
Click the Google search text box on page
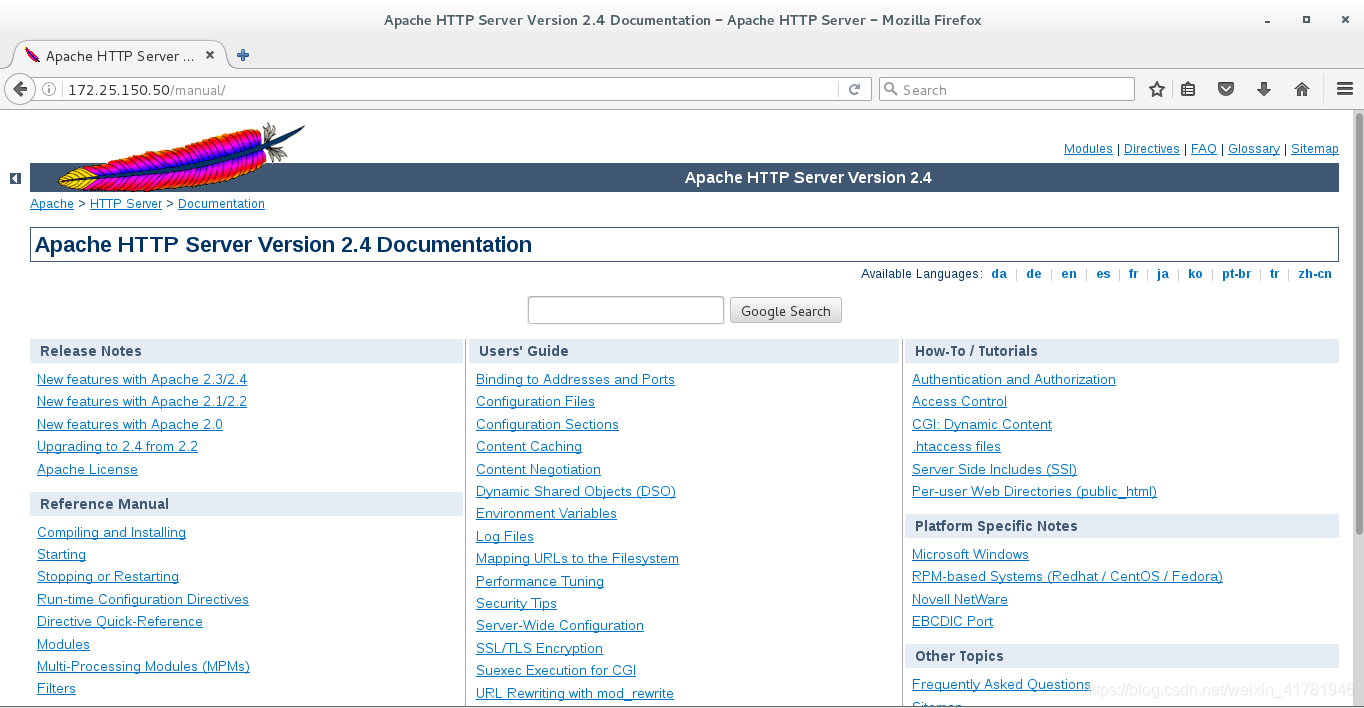[626, 310]
